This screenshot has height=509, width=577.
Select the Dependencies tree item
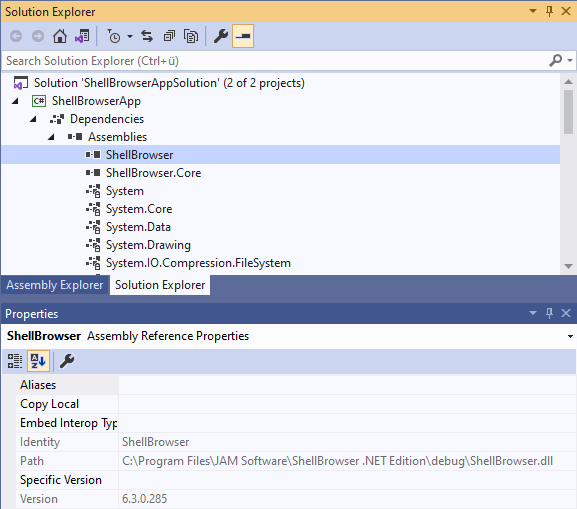click(x=107, y=119)
